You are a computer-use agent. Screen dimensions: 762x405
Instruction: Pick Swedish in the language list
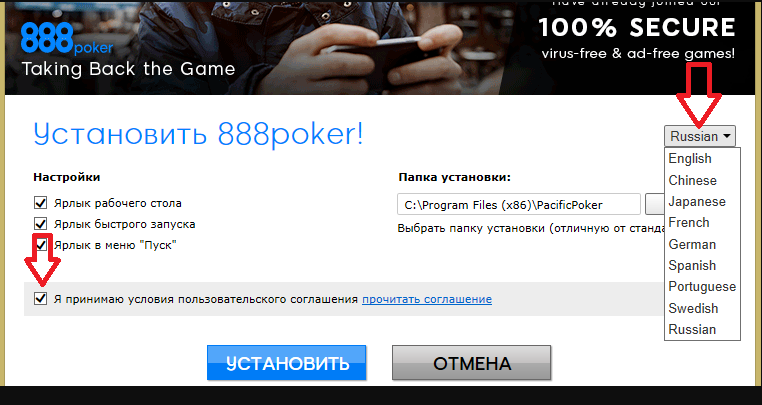[693, 308]
